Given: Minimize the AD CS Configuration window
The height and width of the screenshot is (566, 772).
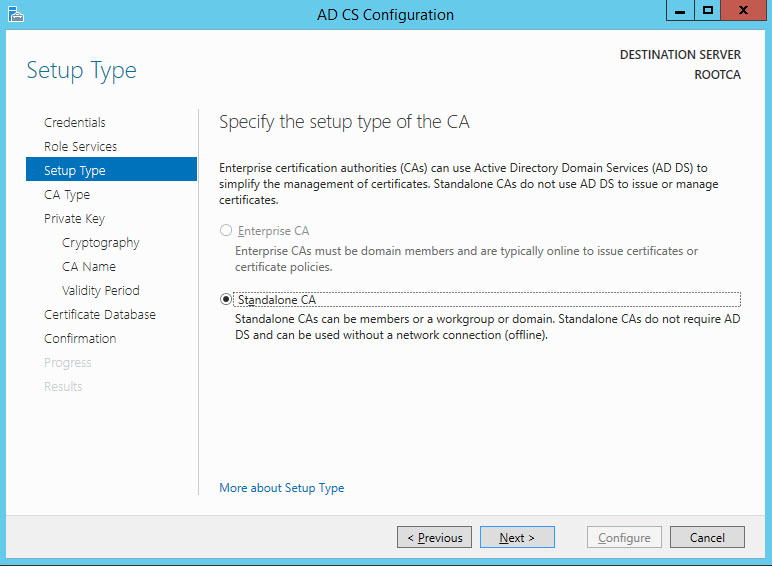Looking at the screenshot, I should (680, 10).
